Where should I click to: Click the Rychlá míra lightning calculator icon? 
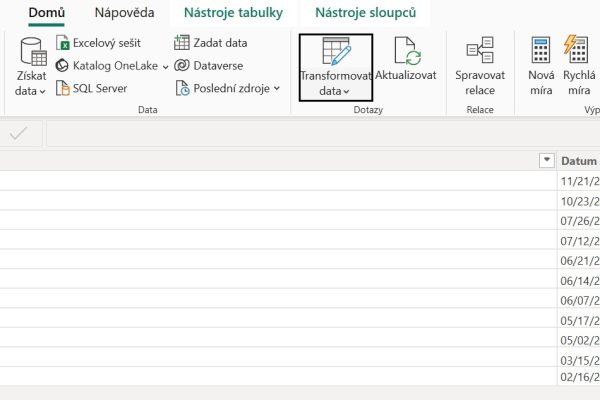(576, 49)
